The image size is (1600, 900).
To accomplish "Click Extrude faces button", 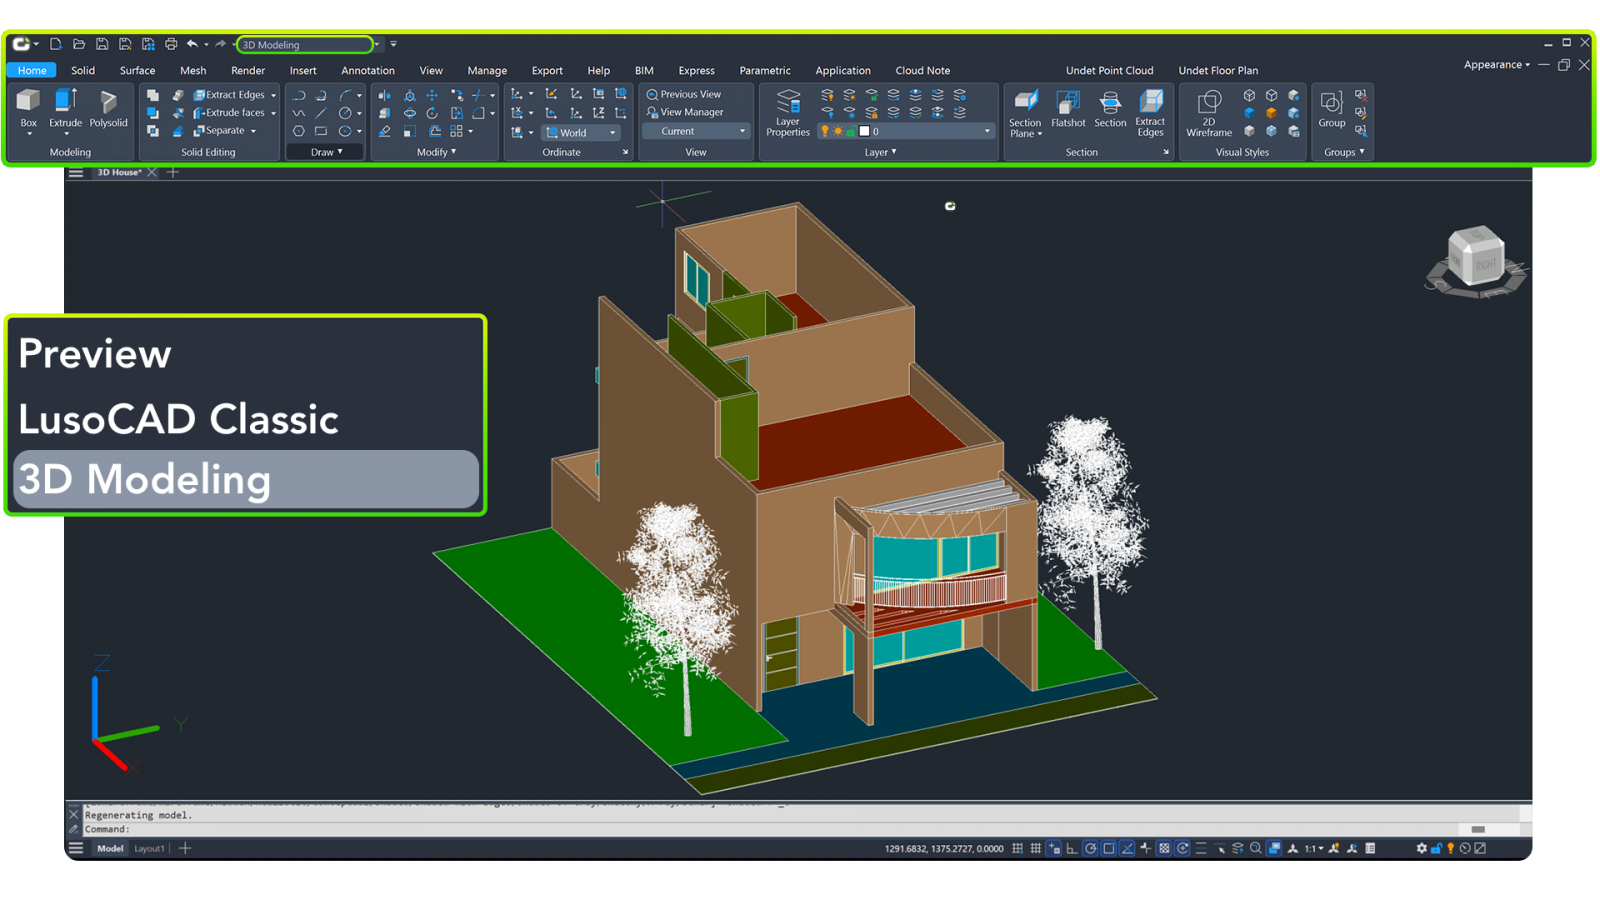I will [x=229, y=113].
